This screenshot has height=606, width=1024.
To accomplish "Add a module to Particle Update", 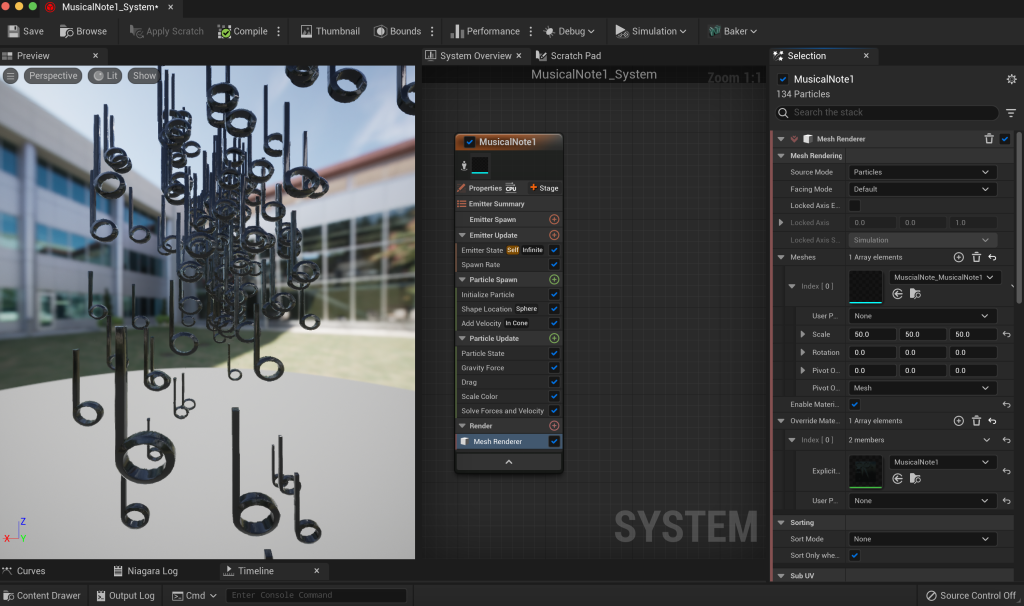I will tap(554, 339).
